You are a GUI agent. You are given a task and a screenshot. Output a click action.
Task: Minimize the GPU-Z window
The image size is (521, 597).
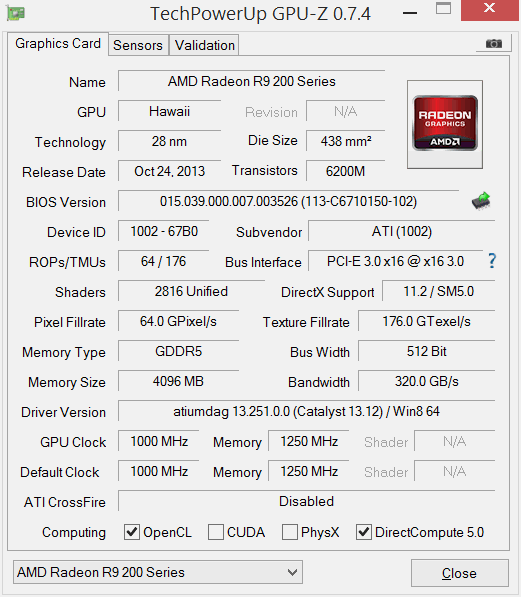pos(410,13)
